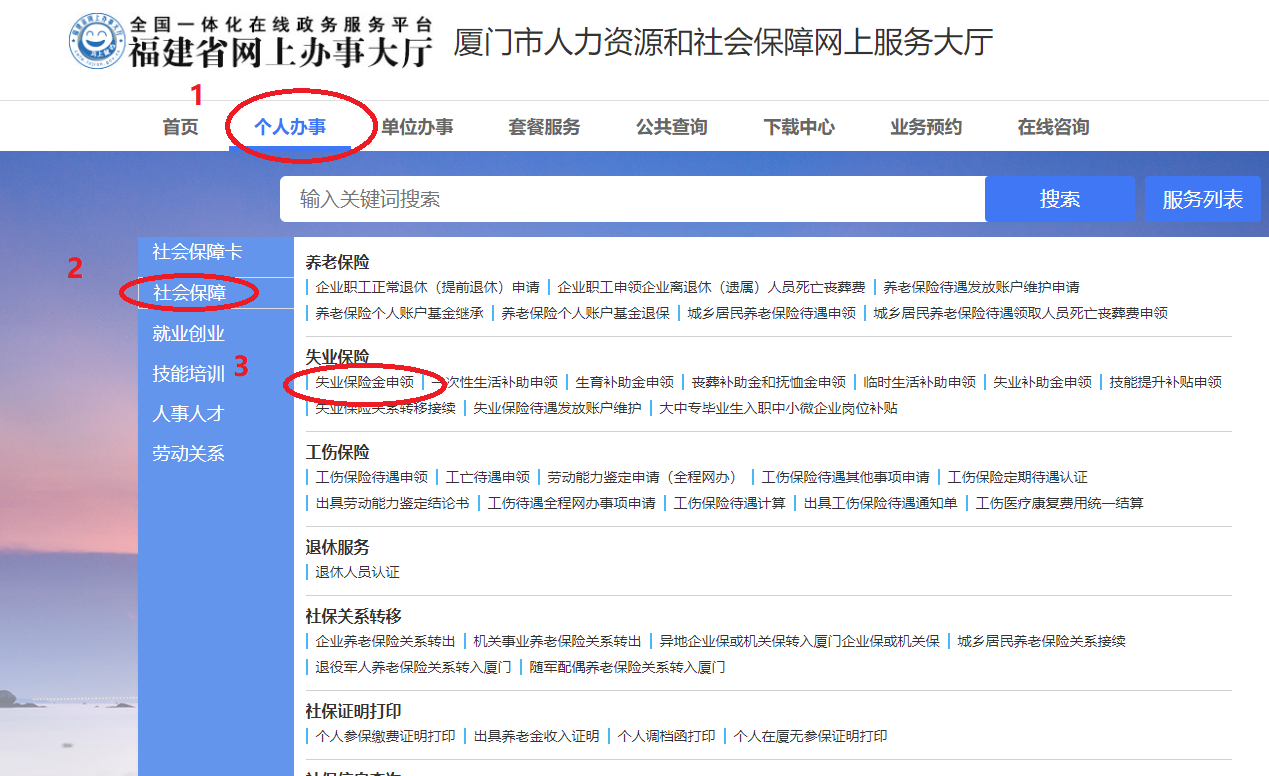The width and height of the screenshot is (1269, 776).
Task: Switch to the 单位办事 tab
Action: (x=417, y=127)
